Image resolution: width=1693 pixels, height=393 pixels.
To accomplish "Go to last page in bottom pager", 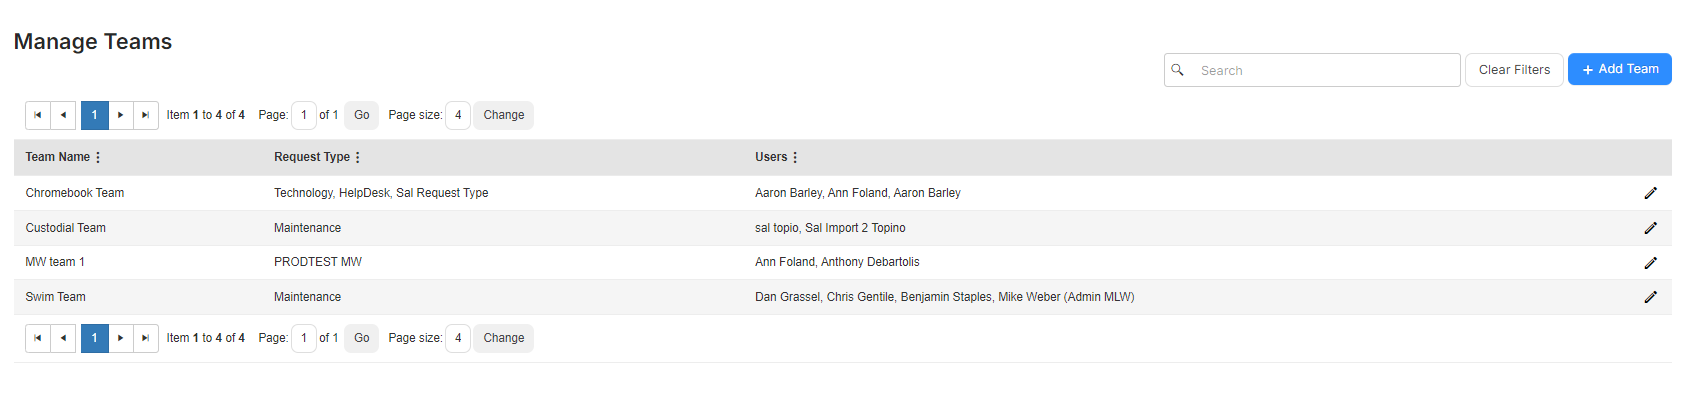I will [x=146, y=338].
